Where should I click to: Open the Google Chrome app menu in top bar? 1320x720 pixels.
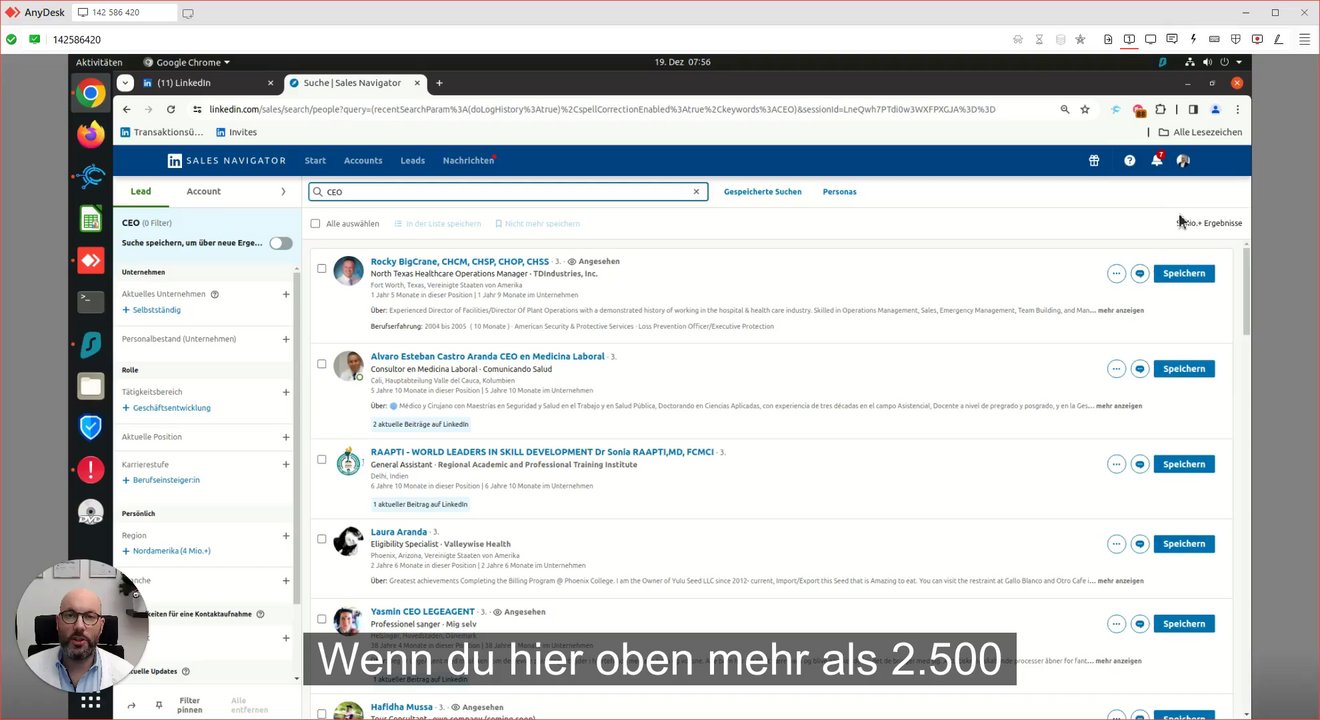187,62
